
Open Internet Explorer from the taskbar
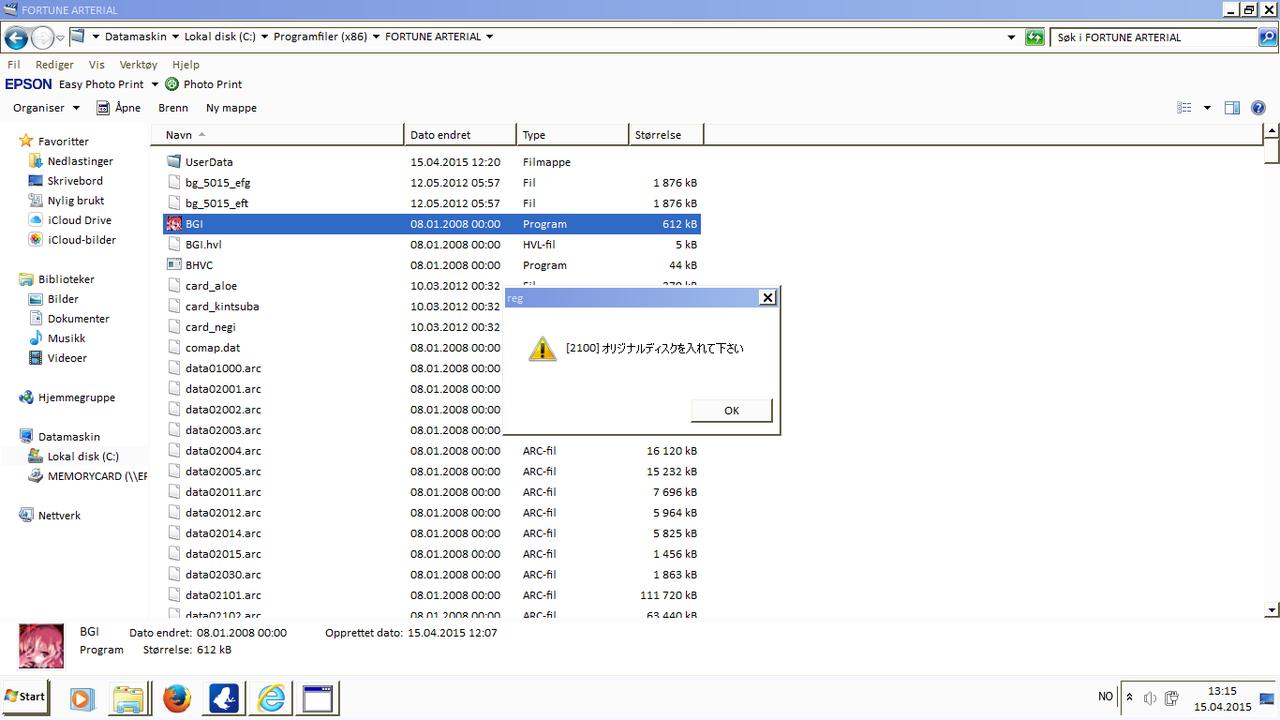coord(271,697)
